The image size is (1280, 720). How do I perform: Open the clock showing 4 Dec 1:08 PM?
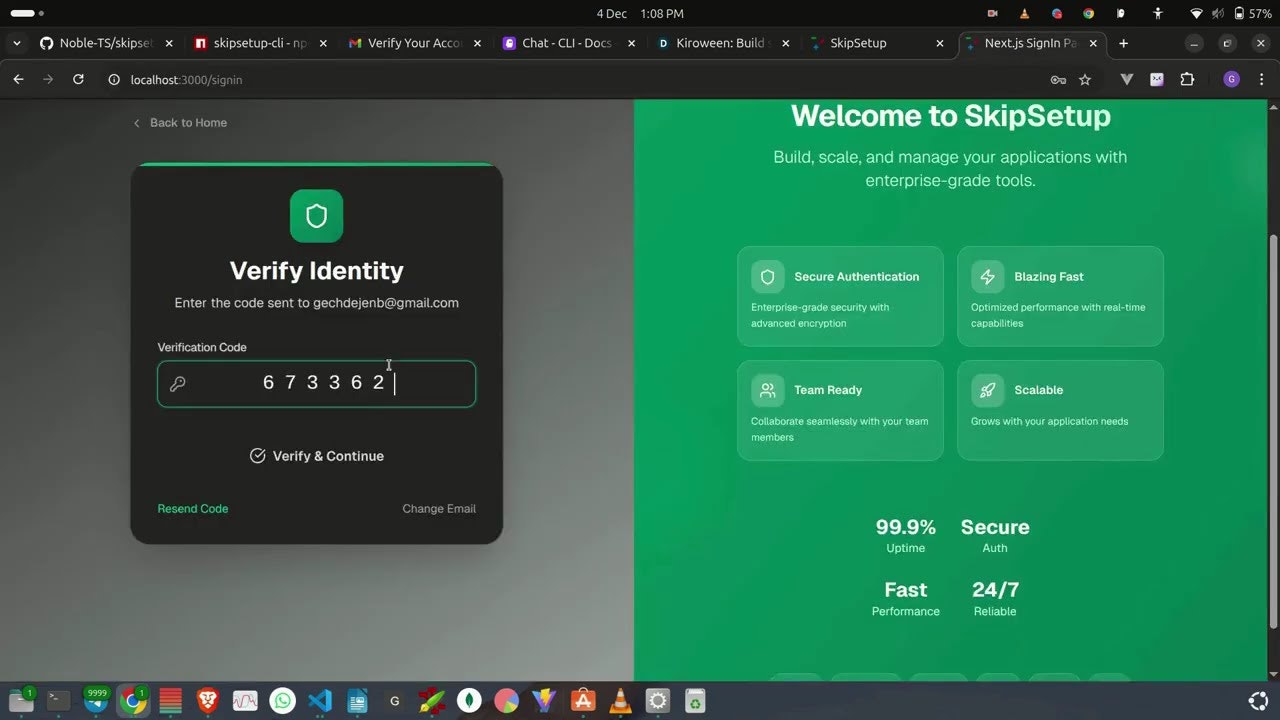(x=640, y=14)
